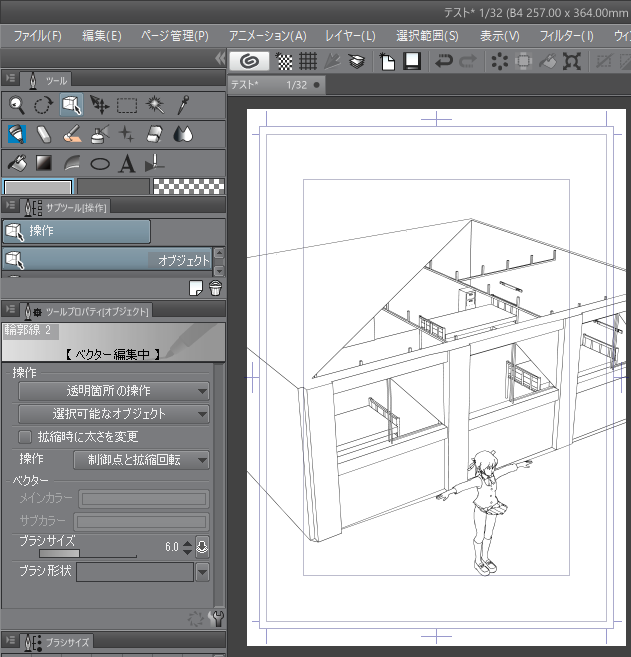Select the Text tool
Image resolution: width=631 pixels, height=657 pixels.
click(127, 163)
